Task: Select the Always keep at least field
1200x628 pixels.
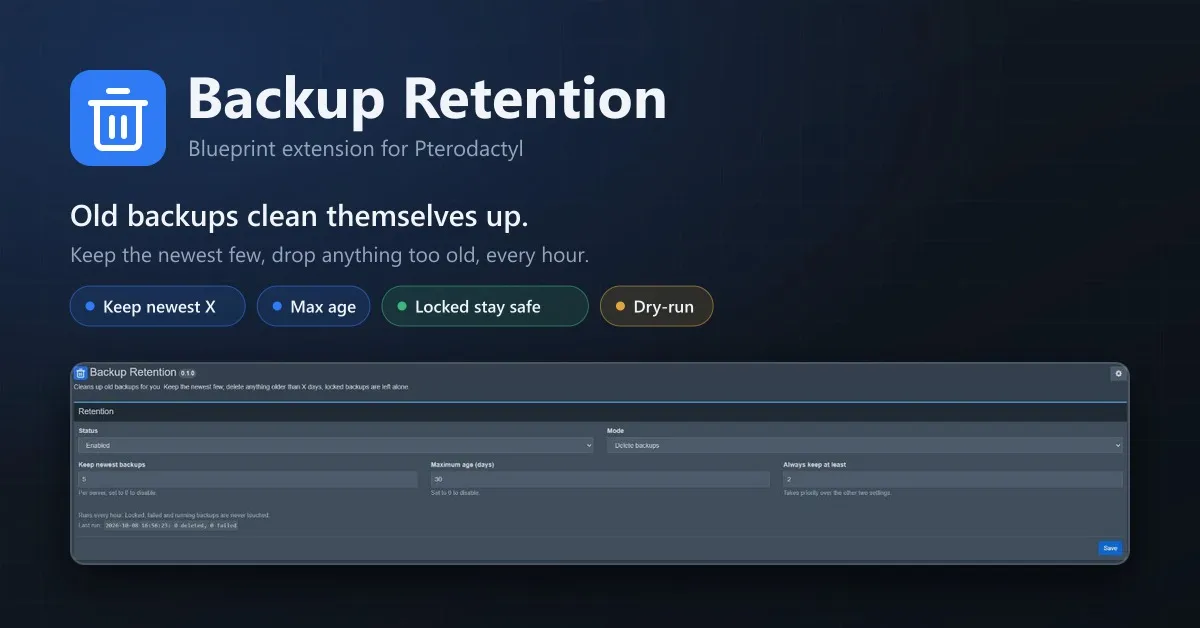Action: (952, 480)
